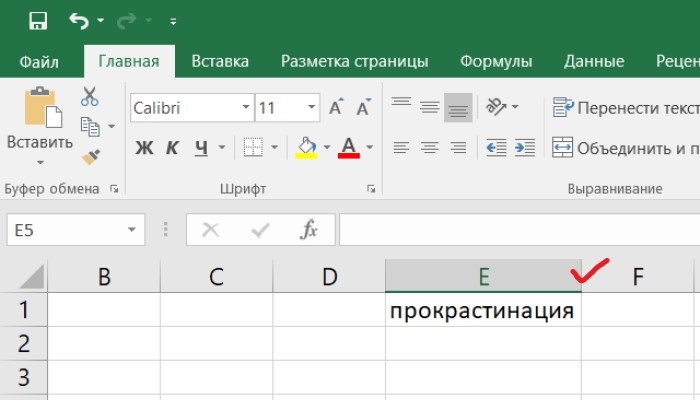
Task: Increase font size with large A
Action: pos(337,107)
